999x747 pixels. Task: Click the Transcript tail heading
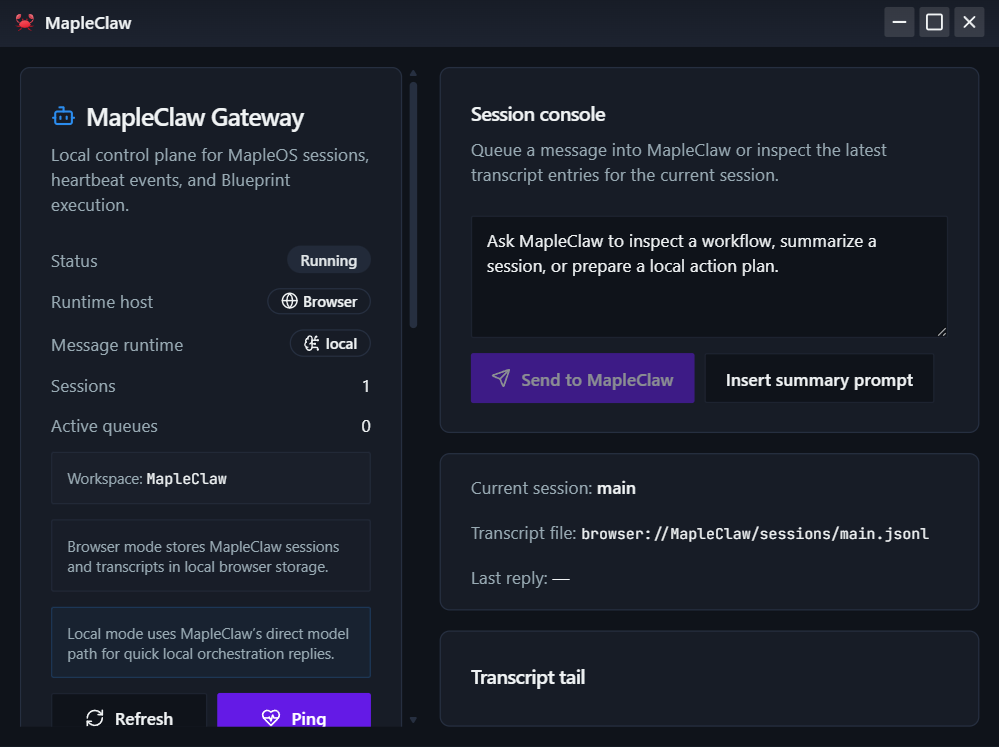[x=528, y=677]
